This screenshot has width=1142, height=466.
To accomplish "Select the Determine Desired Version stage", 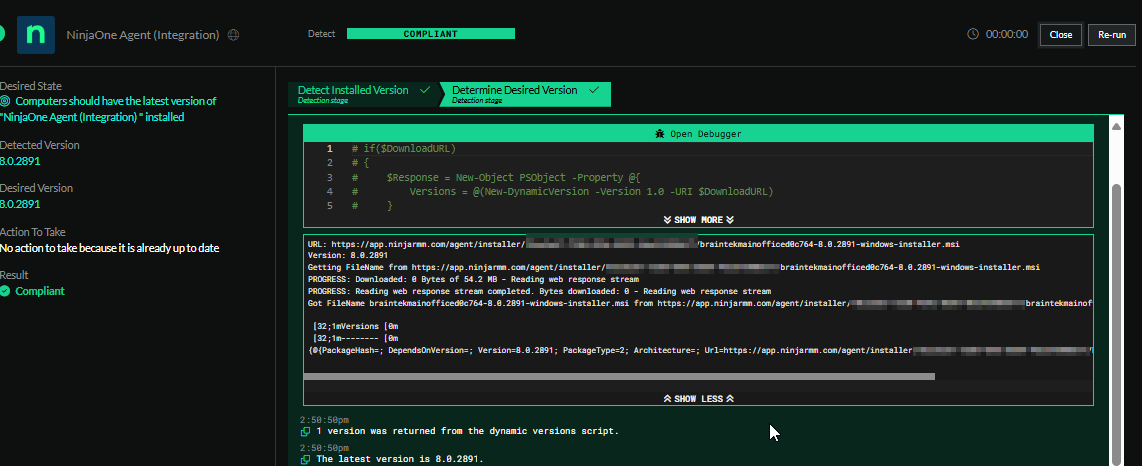I will click(525, 94).
